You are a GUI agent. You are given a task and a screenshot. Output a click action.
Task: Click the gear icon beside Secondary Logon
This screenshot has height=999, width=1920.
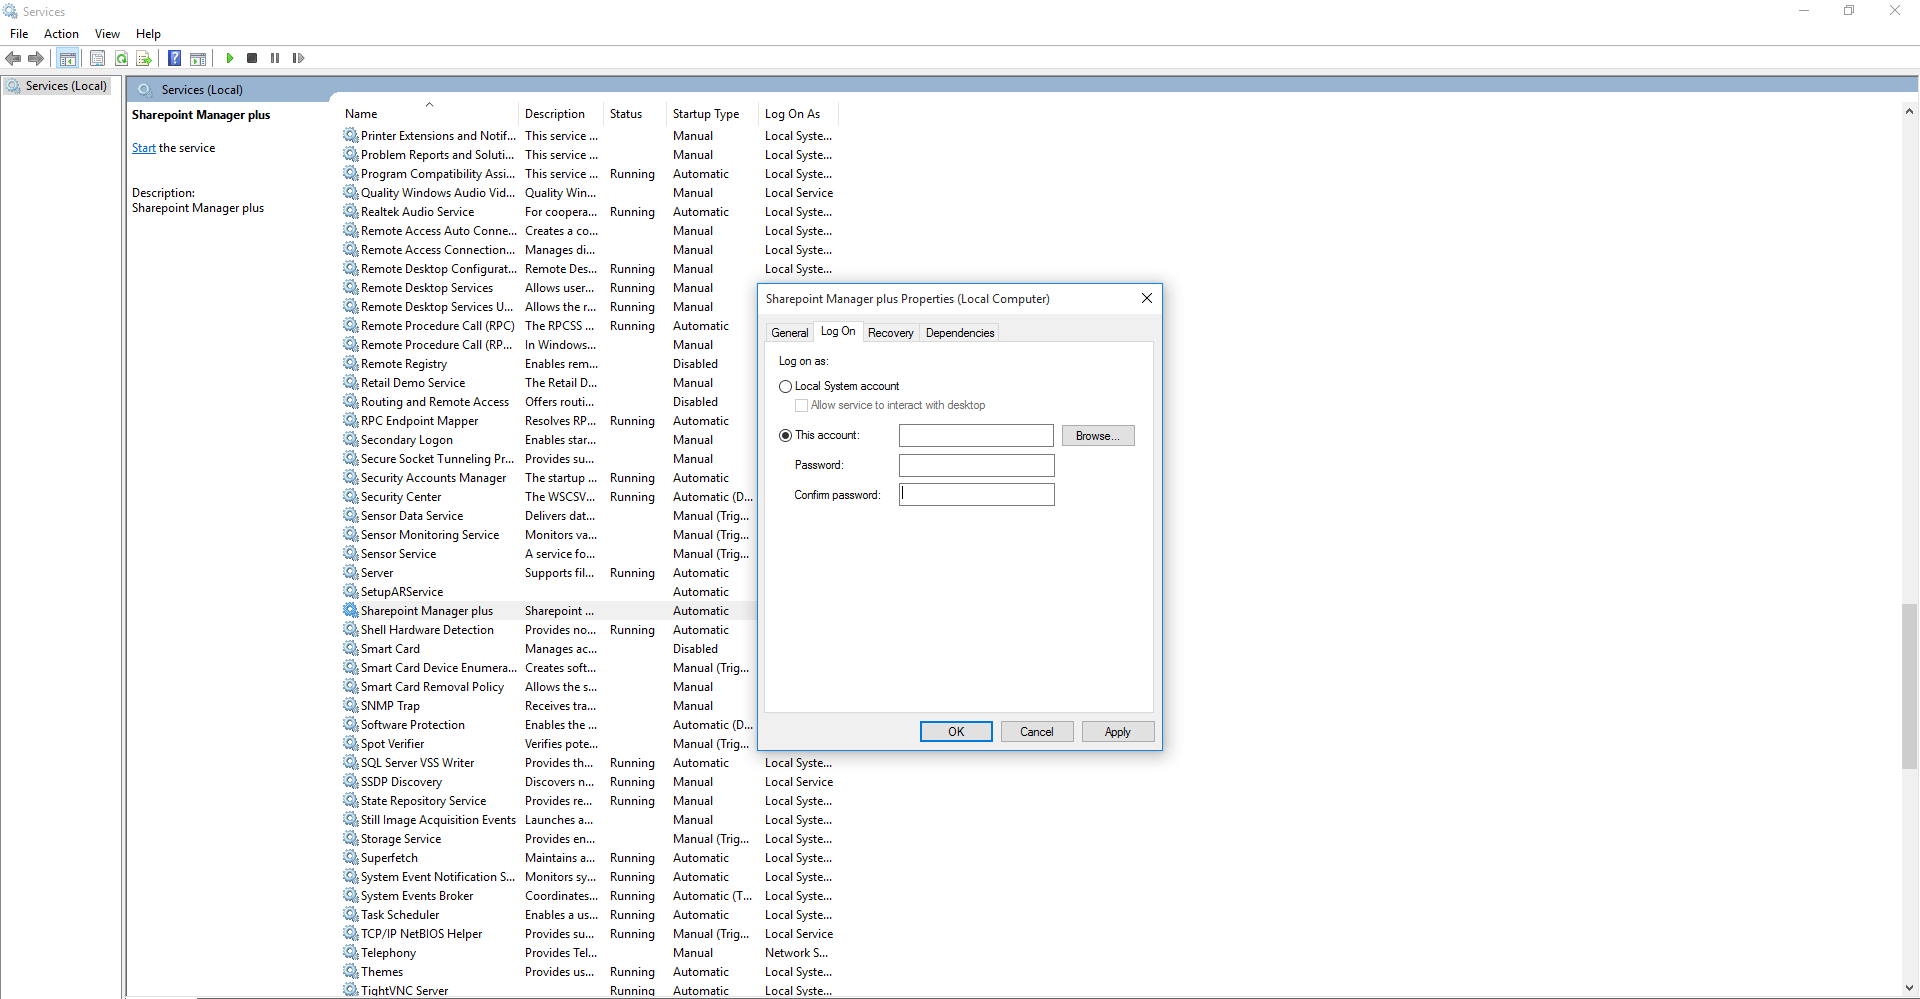(351, 439)
